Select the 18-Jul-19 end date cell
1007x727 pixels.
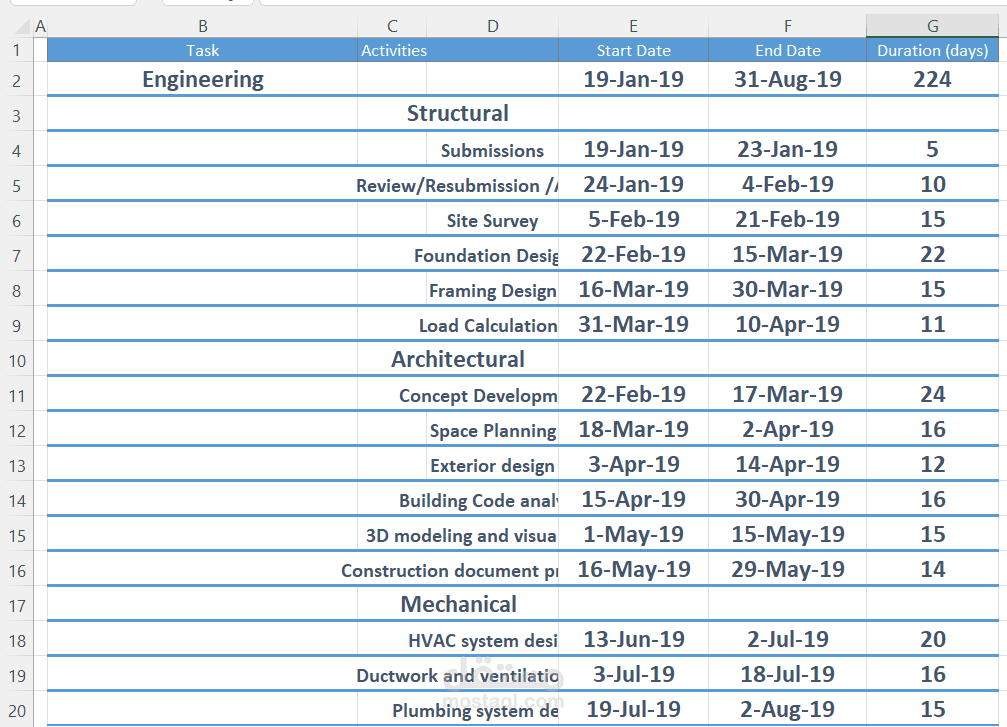coord(787,674)
